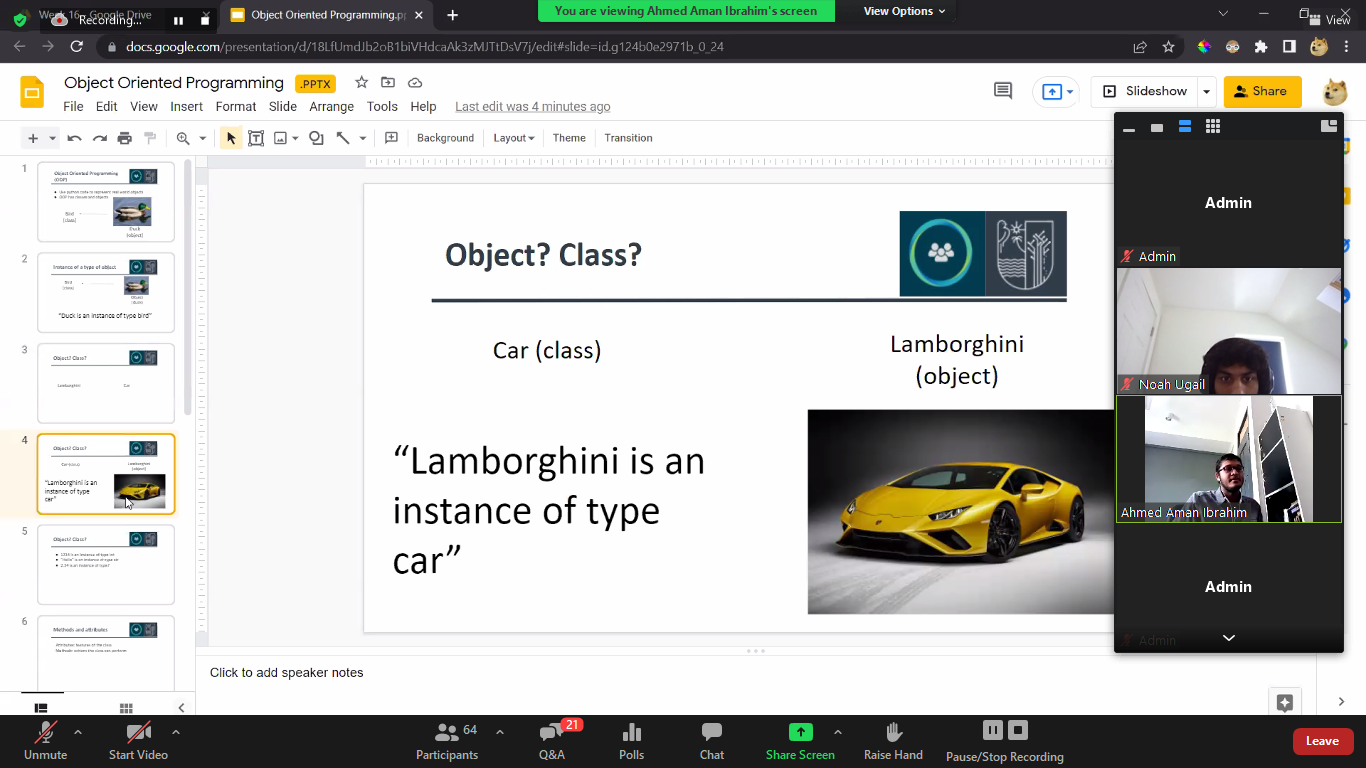Screen dimensions: 1366x768
Task: Click the Add comment toolbar icon
Action: (391, 138)
